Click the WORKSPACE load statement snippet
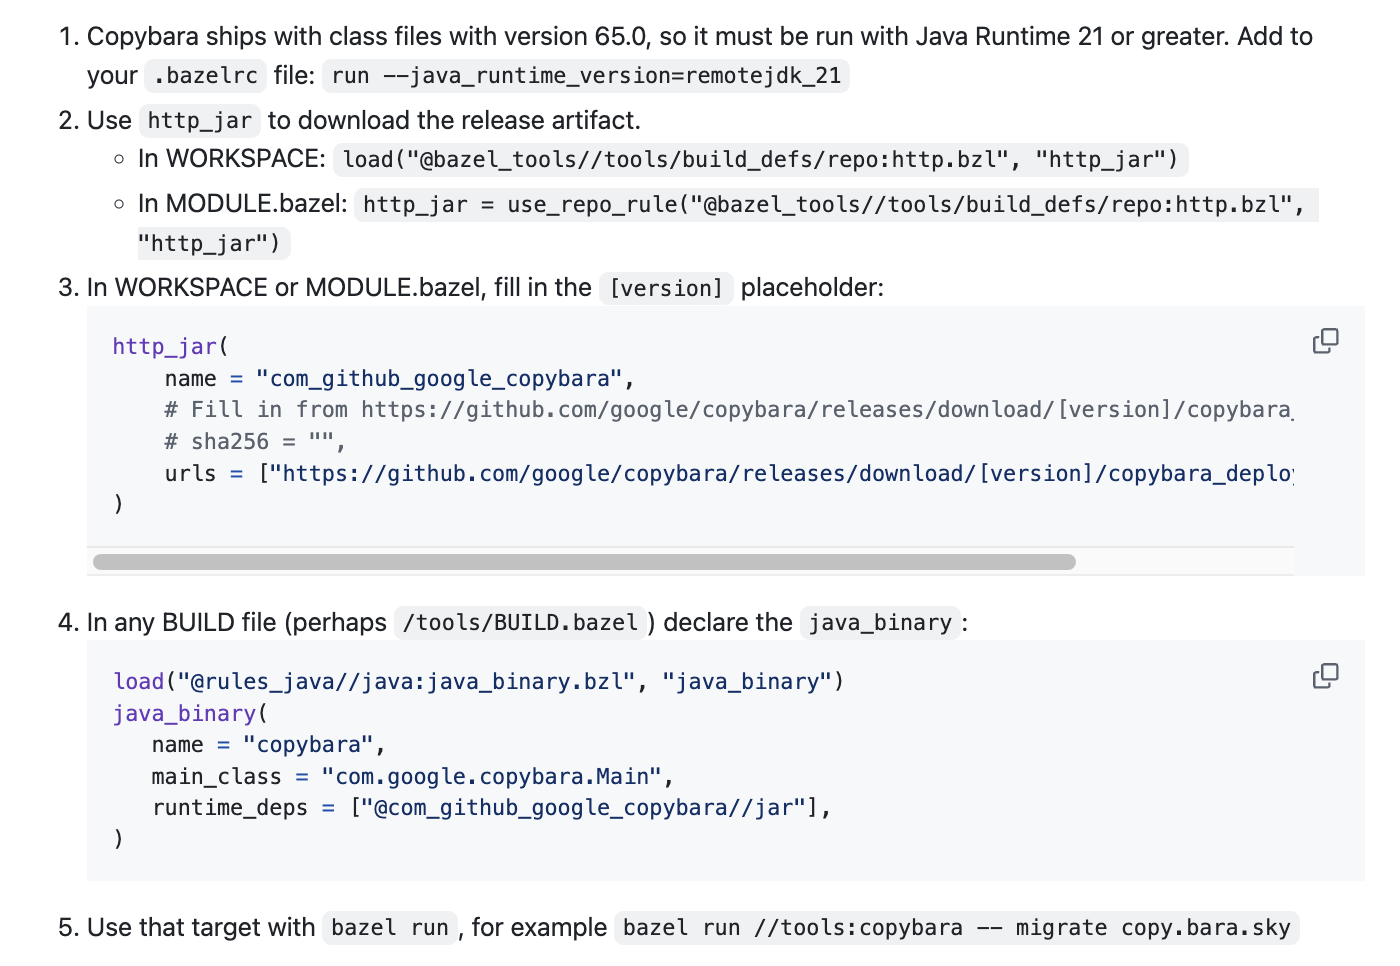Screen dimensions: 1400x966 coord(760,160)
